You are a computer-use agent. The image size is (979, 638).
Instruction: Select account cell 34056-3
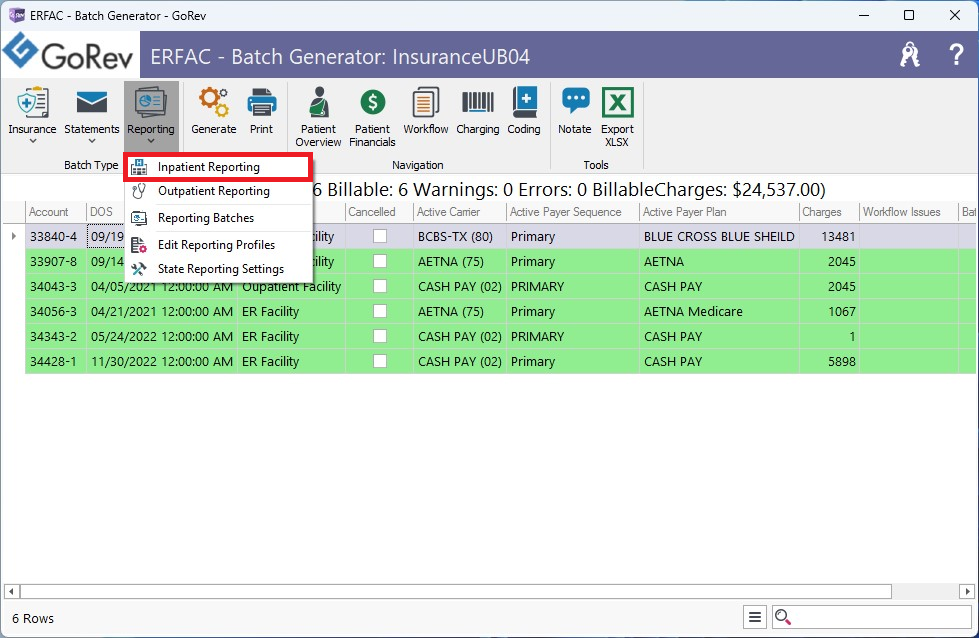56,312
